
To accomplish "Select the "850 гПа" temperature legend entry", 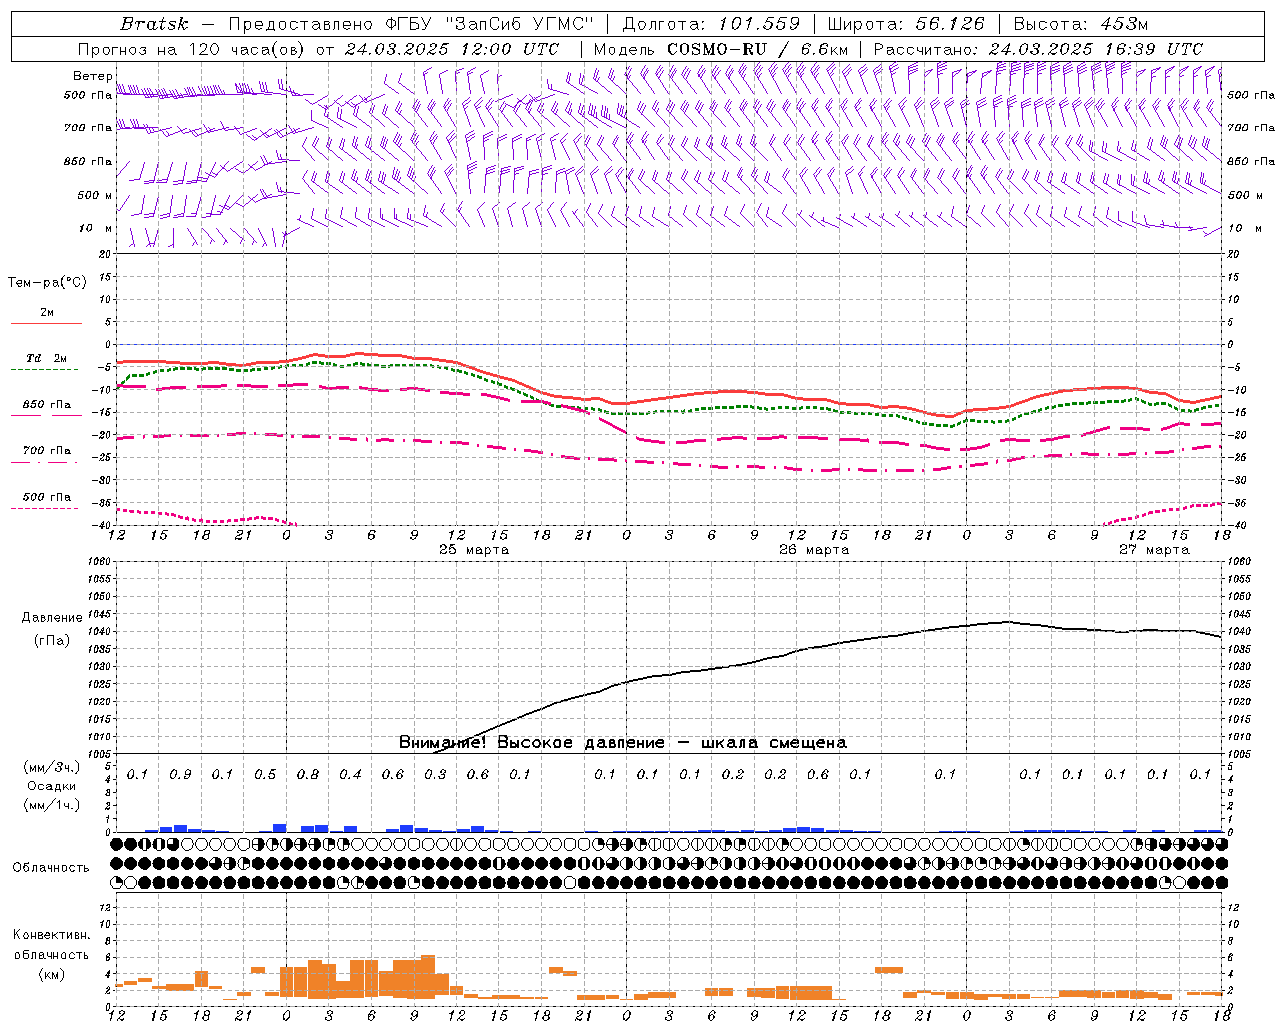I will click(x=47, y=405).
